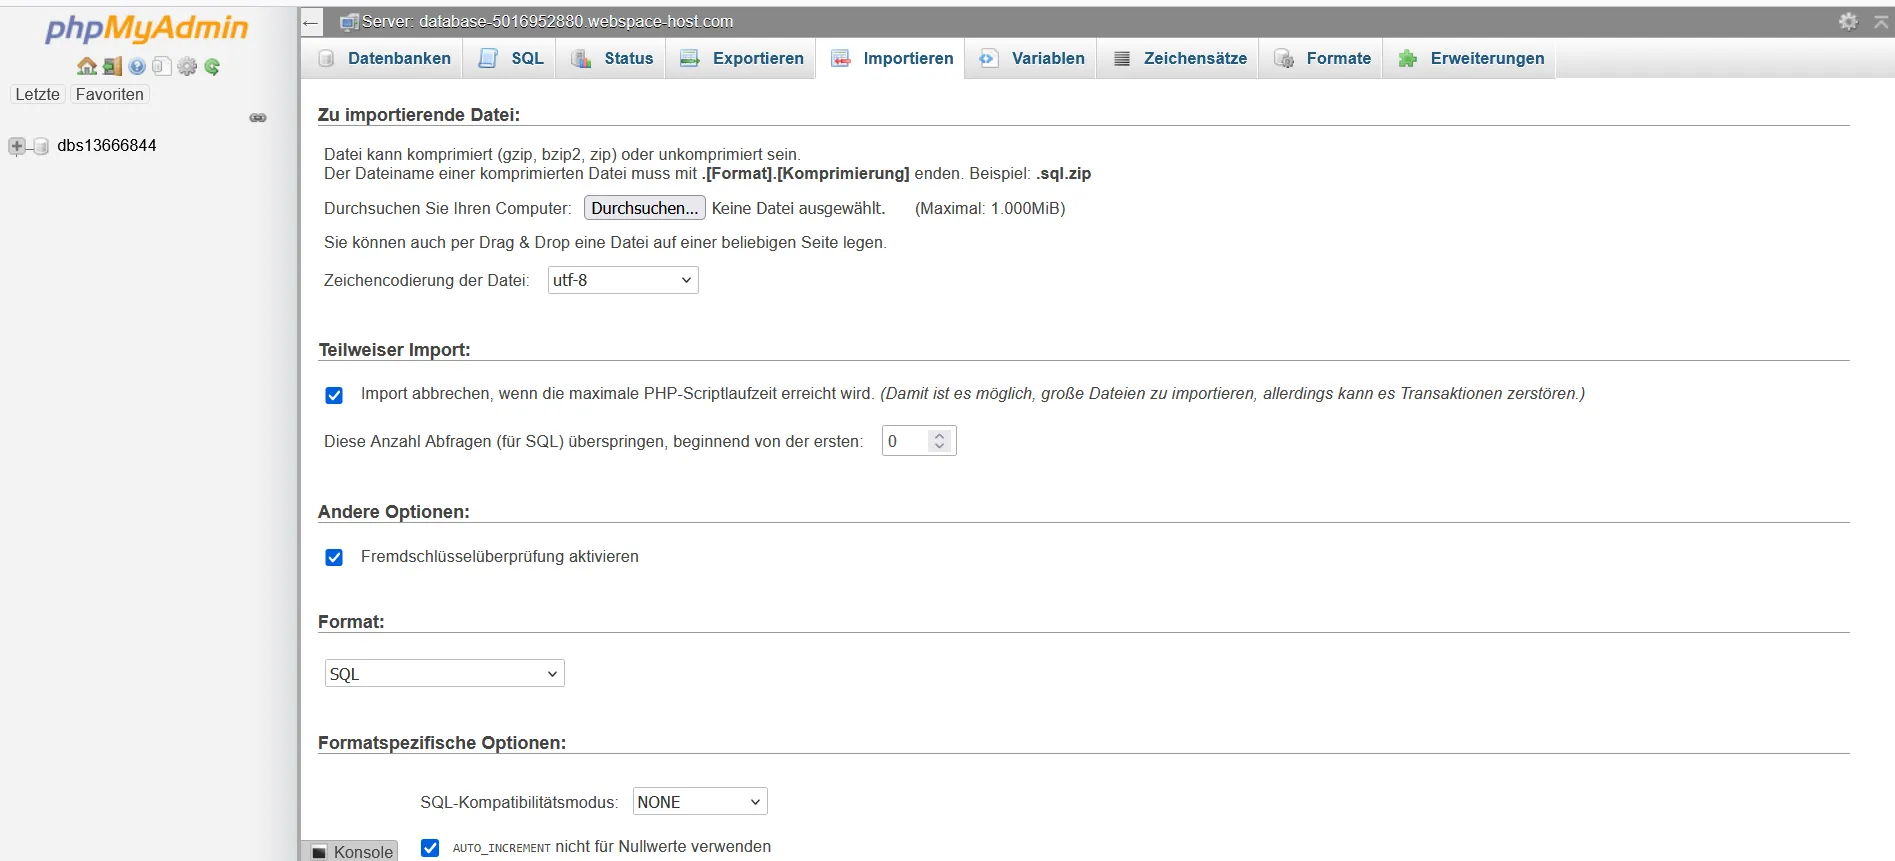Click 'Keine Datei ausgewählt.' text
The image size is (1895, 861).
pos(799,208)
